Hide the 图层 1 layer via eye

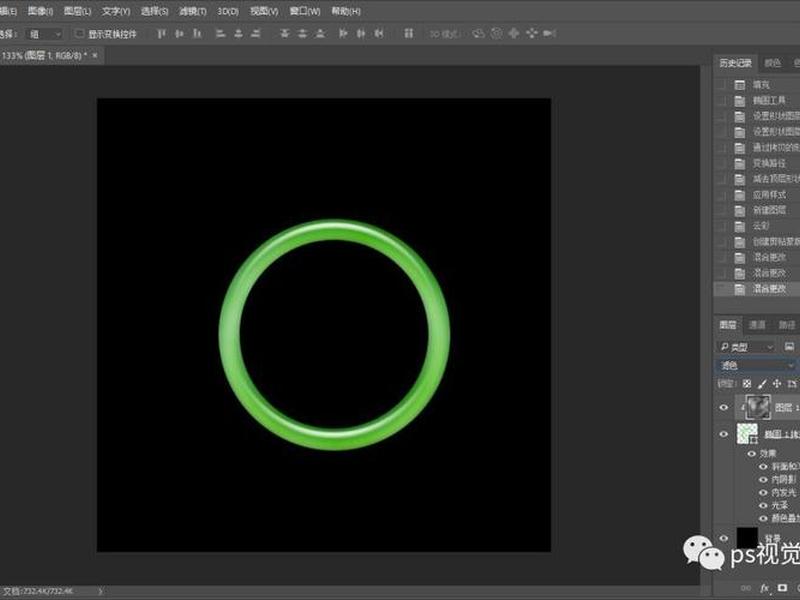click(723, 407)
